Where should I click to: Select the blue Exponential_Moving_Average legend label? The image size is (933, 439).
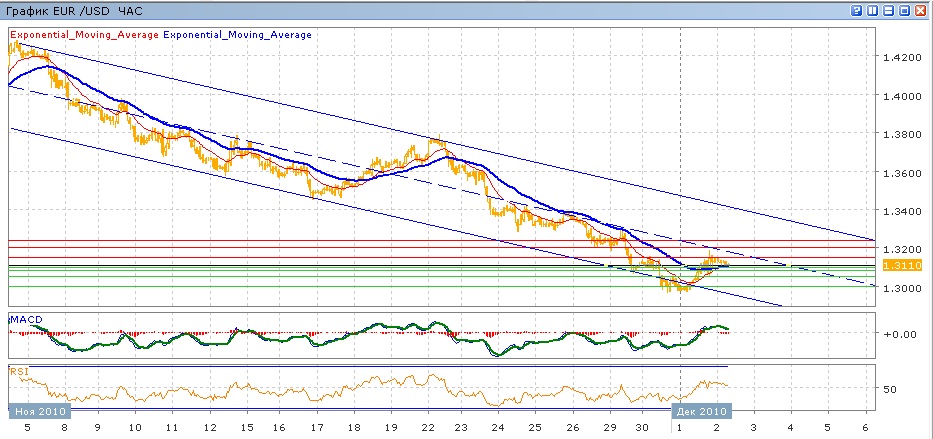[x=237, y=35]
